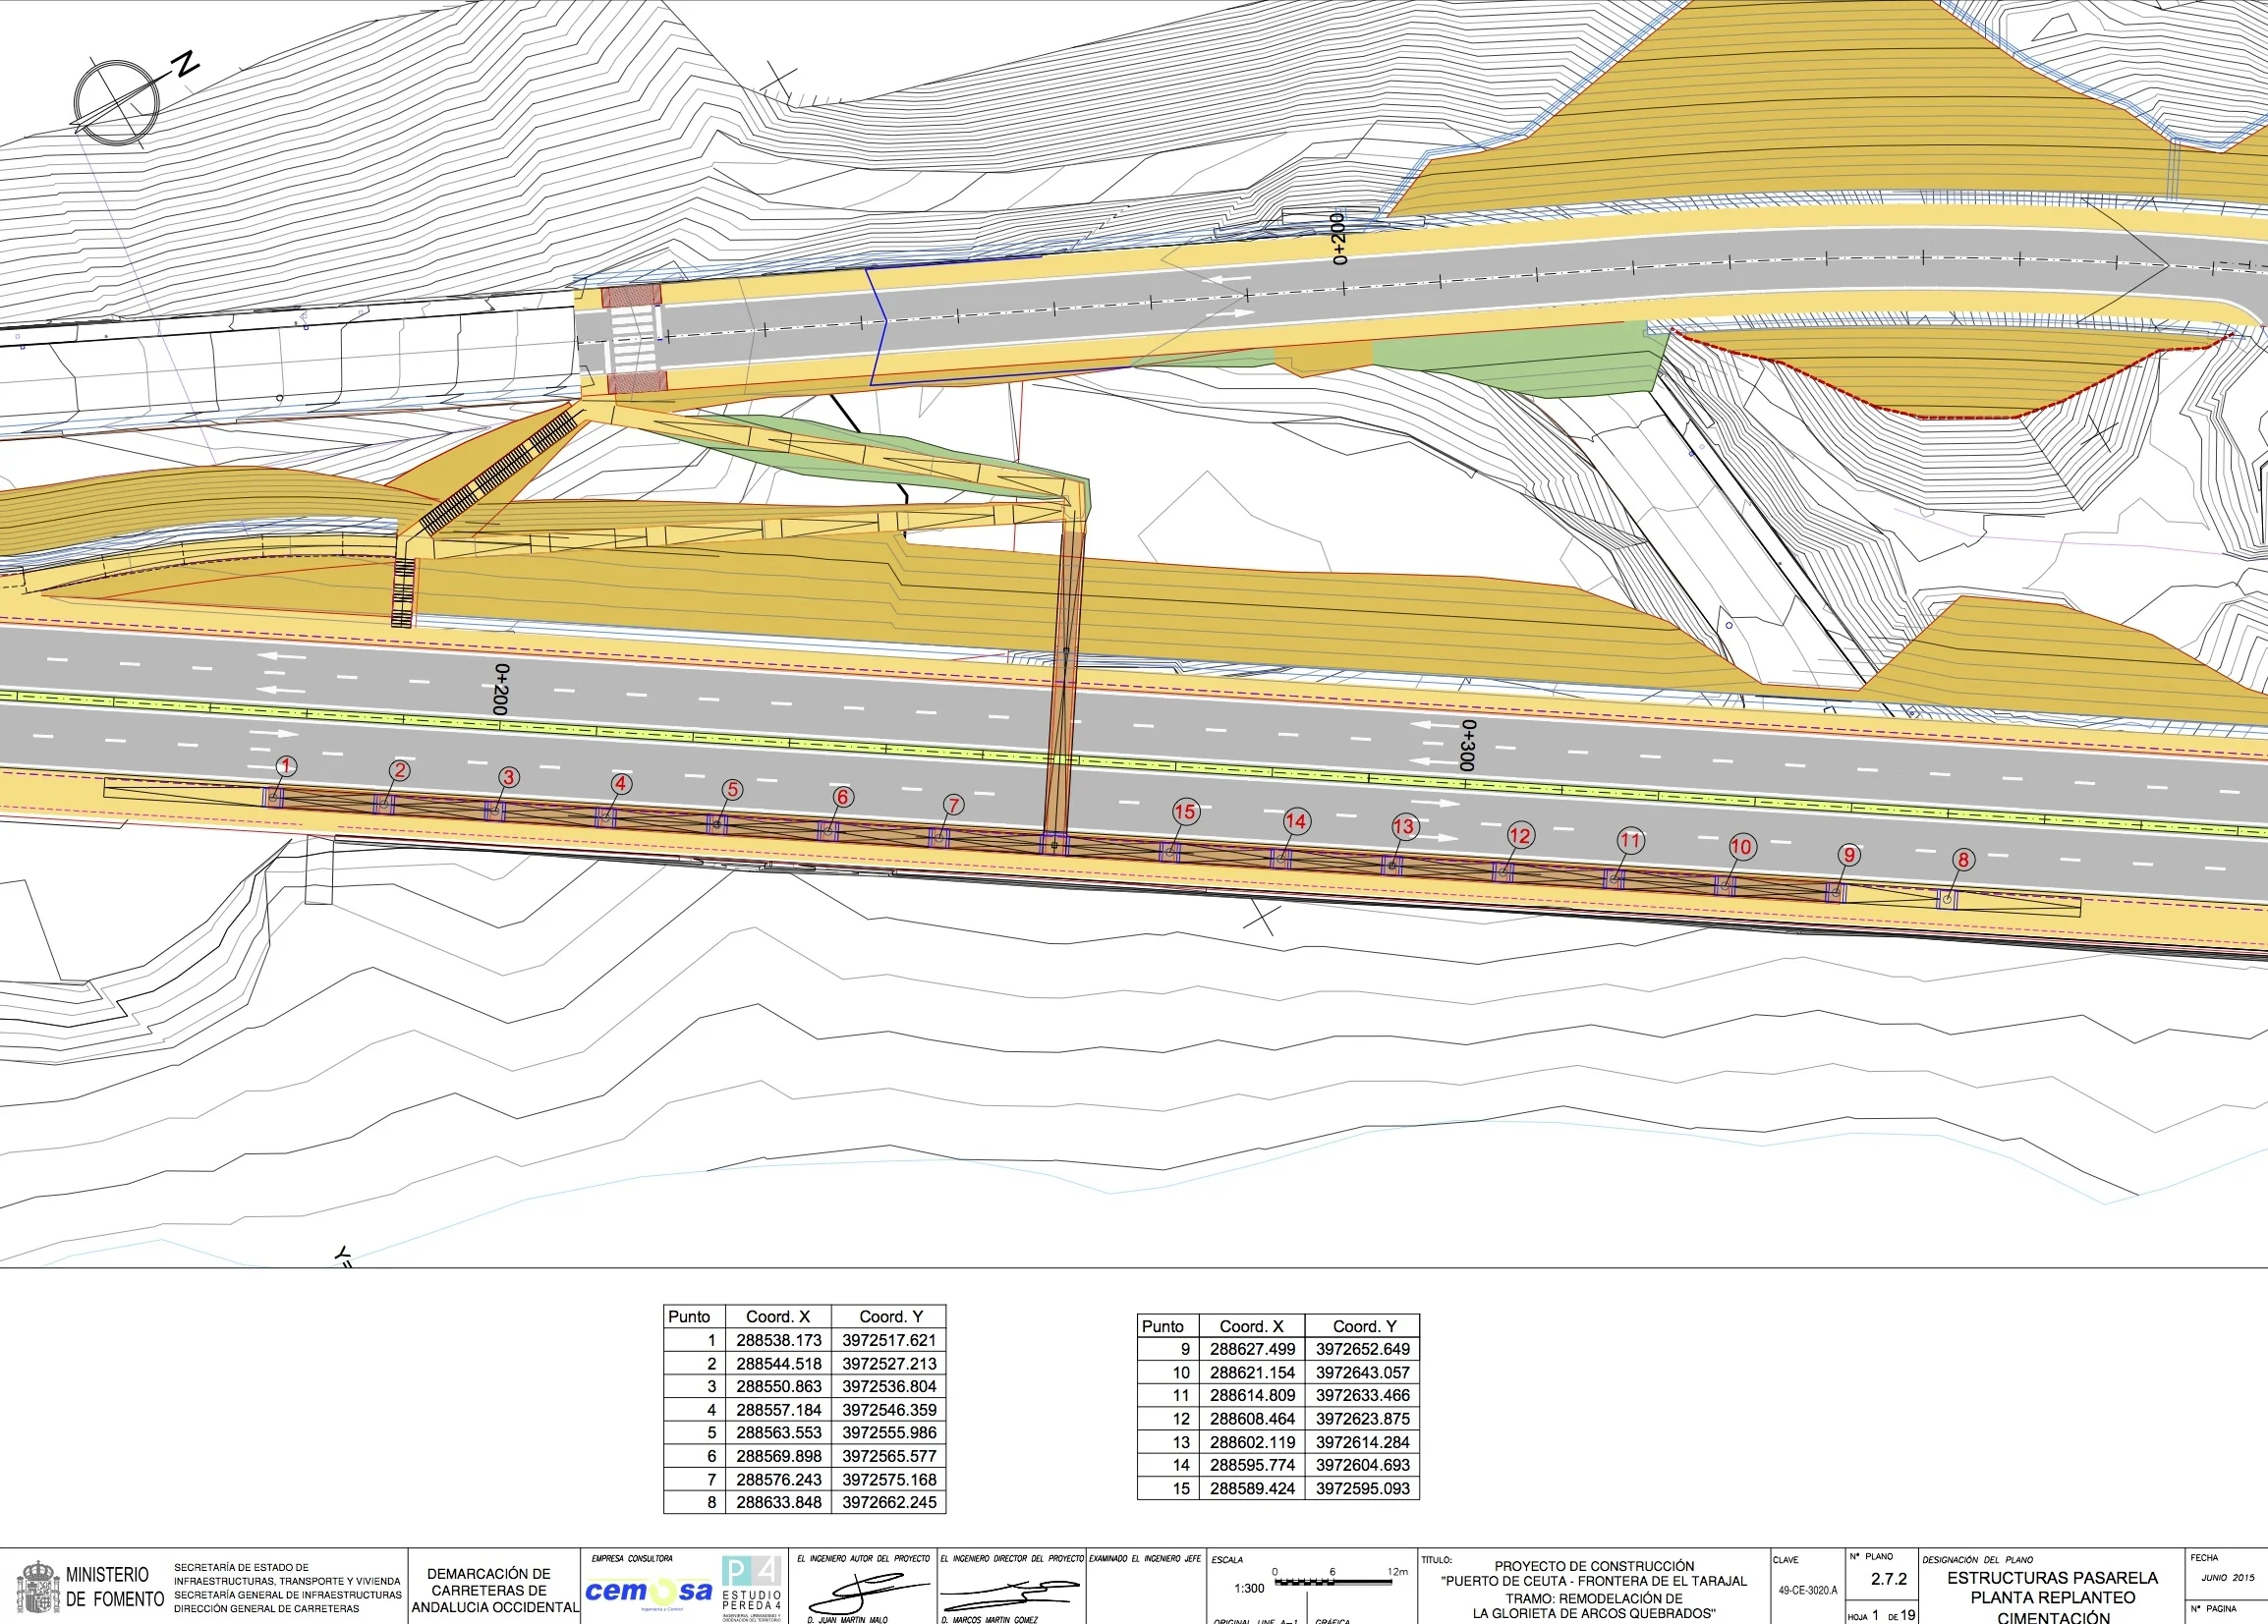Click coordinate cell 288621.154
The image size is (2268, 1624).
(1252, 1373)
